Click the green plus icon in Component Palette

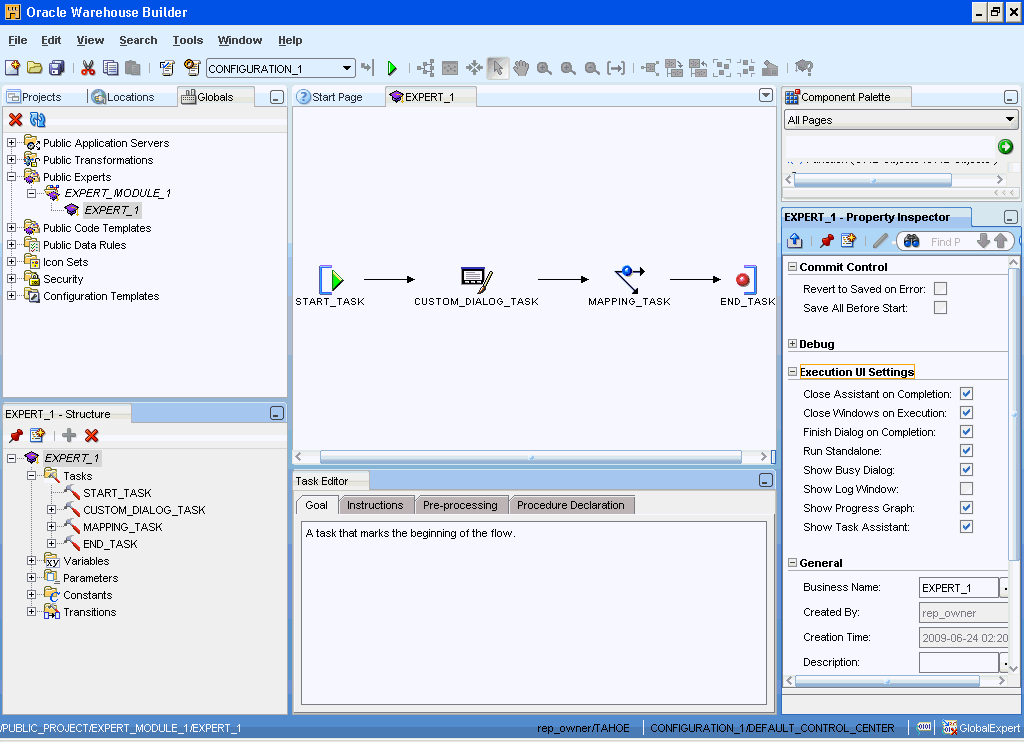(x=1005, y=147)
